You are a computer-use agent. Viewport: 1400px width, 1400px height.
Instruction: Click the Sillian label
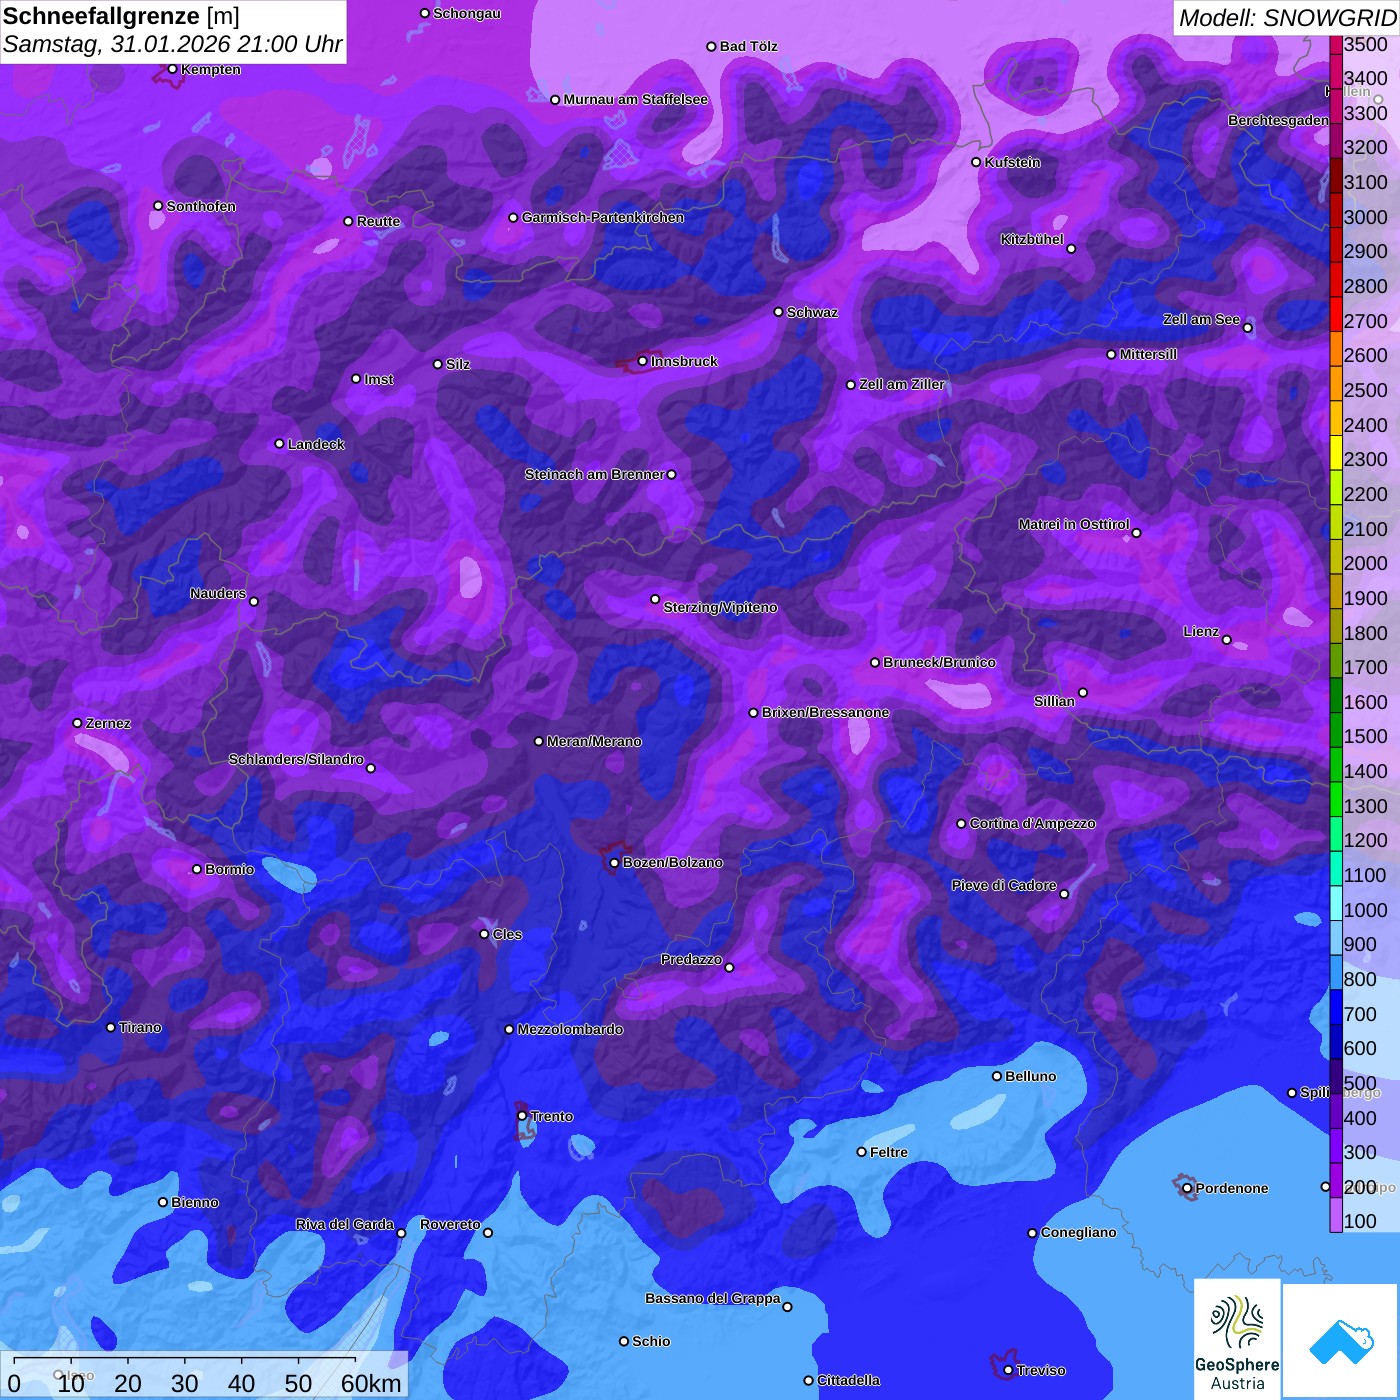coord(1054,701)
